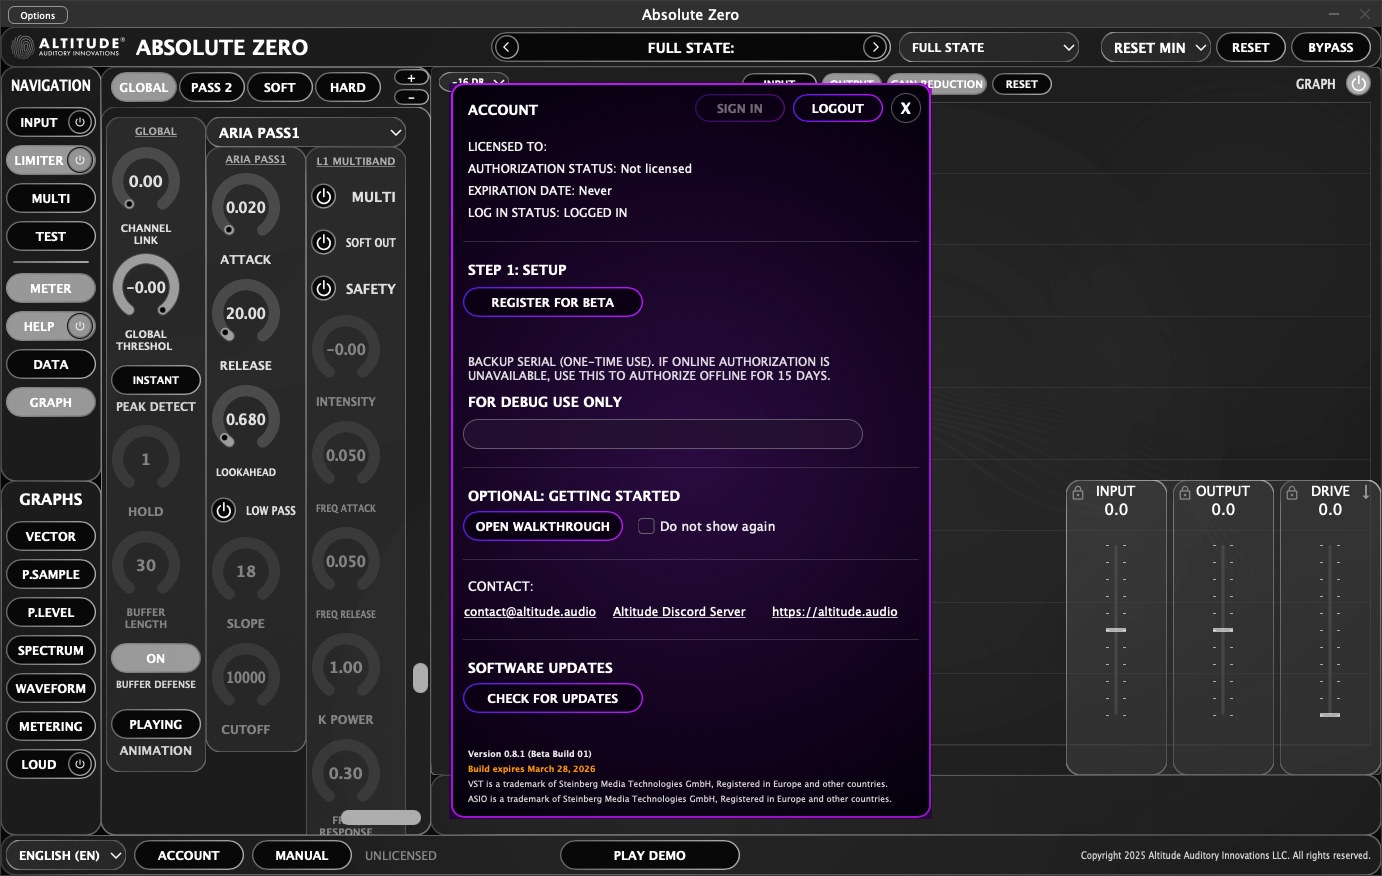Click the REGISTER FOR BETA button
Image resolution: width=1382 pixels, height=876 pixels.
552,302
